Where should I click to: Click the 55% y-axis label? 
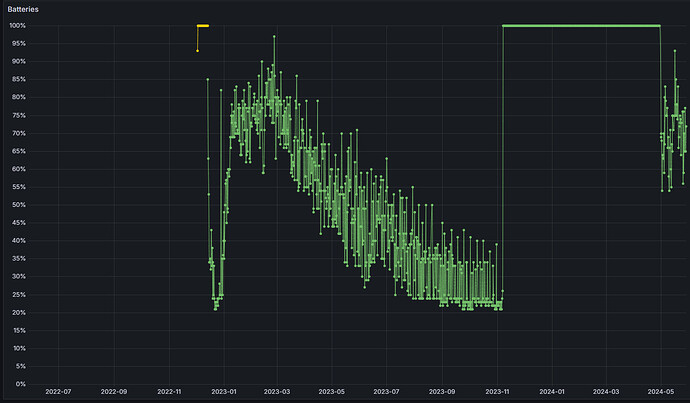coord(19,187)
